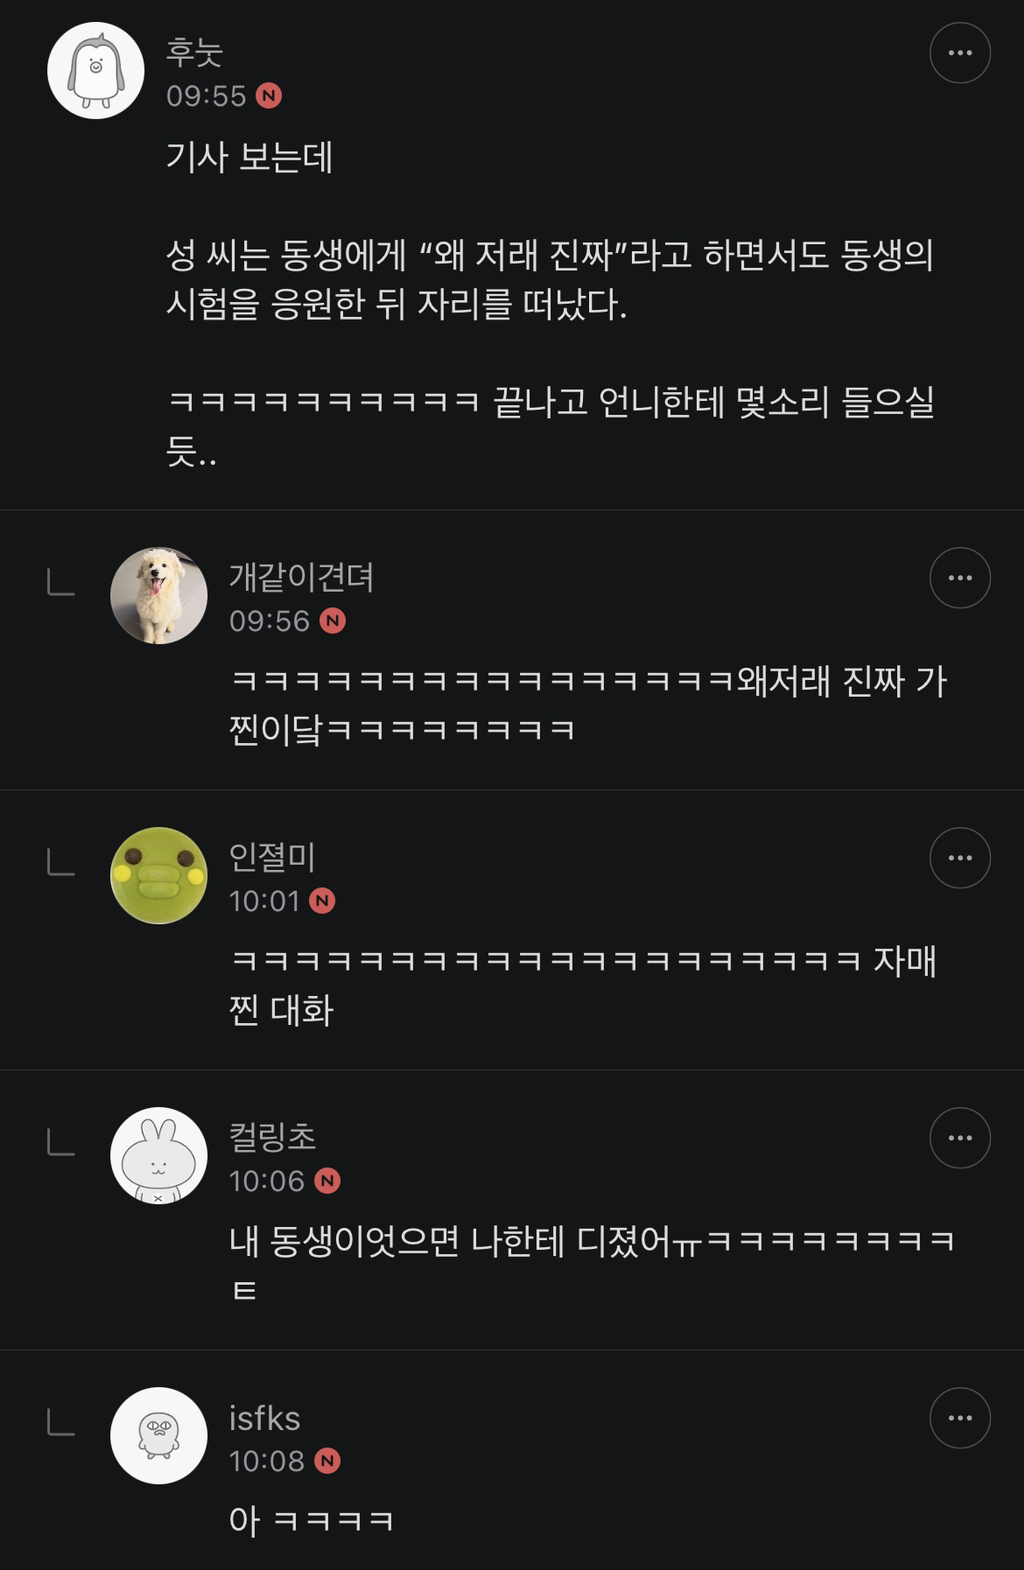Open more options for 후눗's comment

click(960, 53)
